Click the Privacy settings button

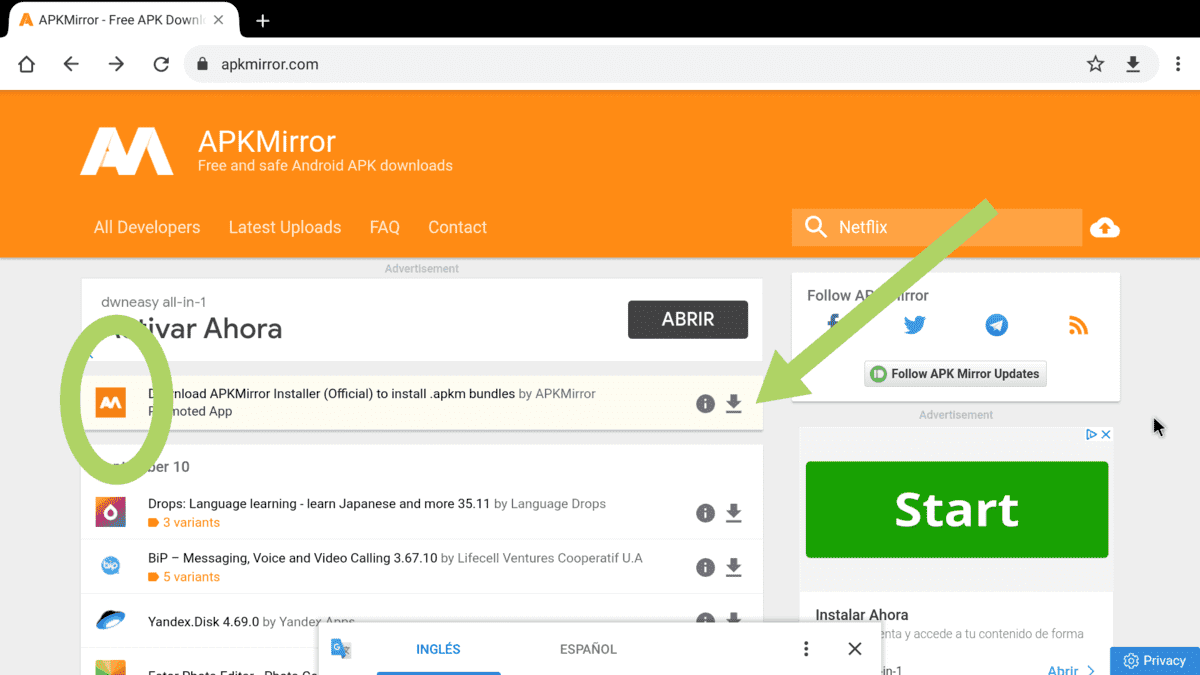(x=1155, y=660)
